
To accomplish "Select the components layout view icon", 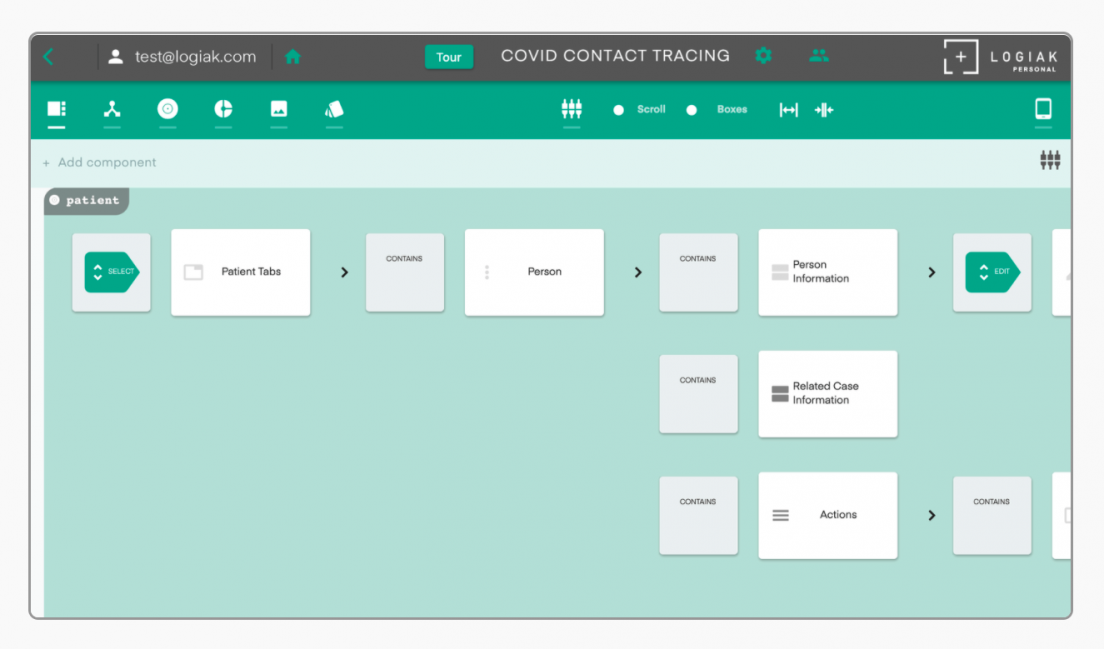I will [x=56, y=109].
